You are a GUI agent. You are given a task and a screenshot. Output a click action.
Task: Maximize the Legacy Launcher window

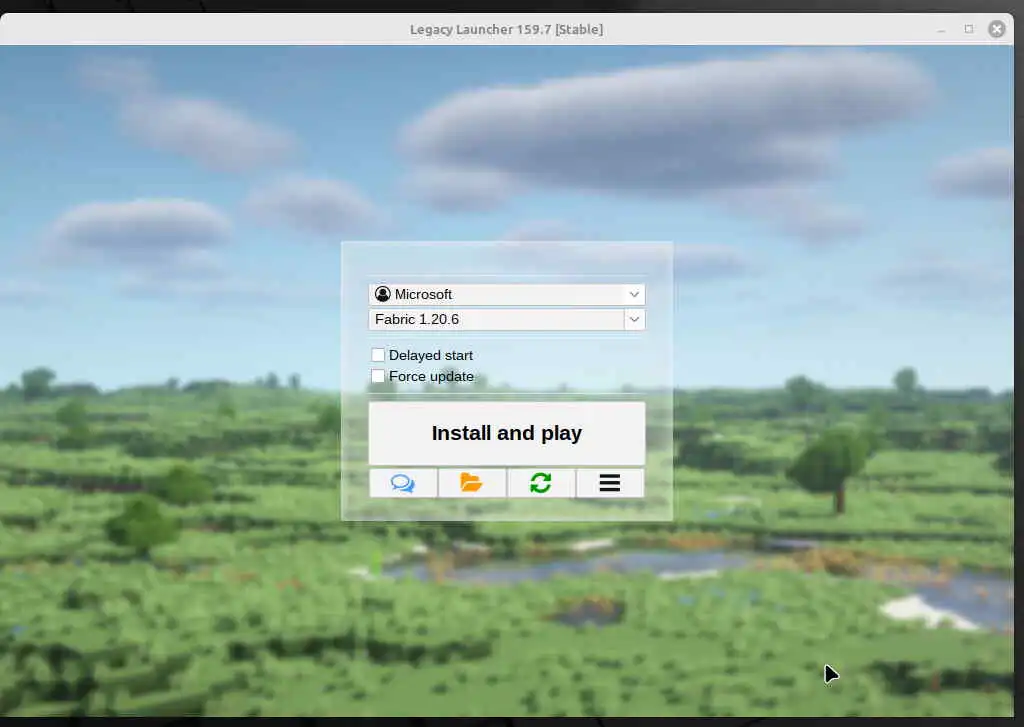click(968, 29)
